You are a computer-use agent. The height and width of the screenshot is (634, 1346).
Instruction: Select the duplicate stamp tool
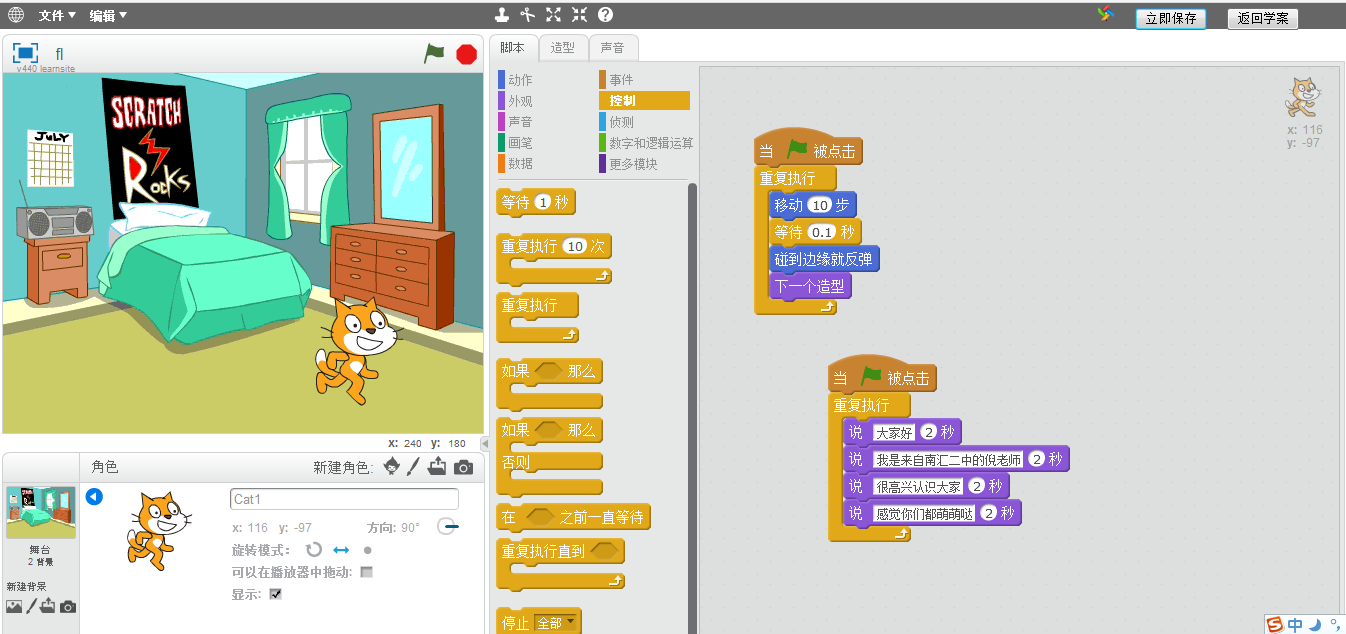503,15
